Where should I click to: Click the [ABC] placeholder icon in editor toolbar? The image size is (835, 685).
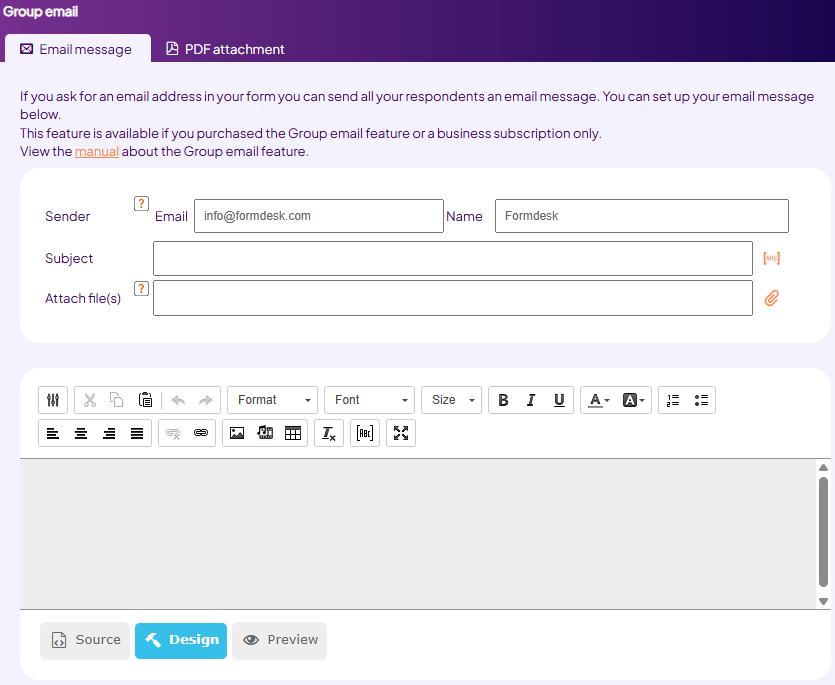(x=365, y=434)
